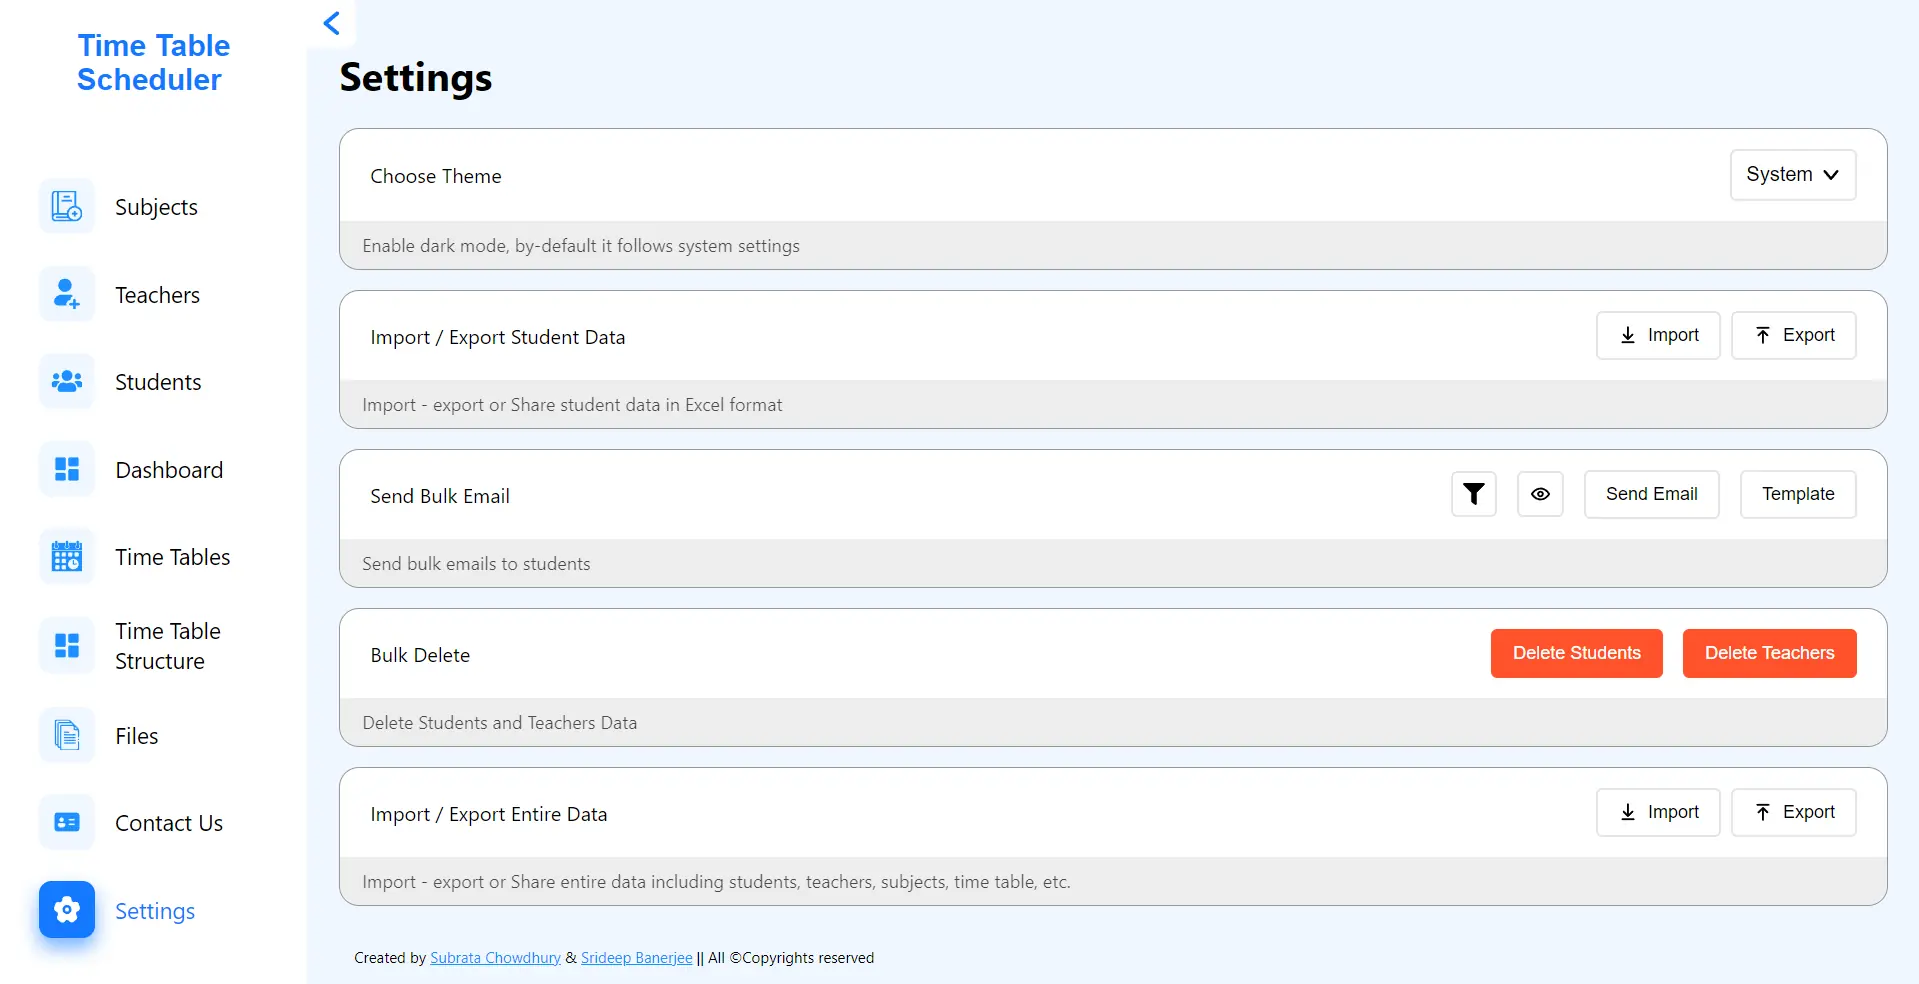Open the email Template button
Viewport: 1919px width, 984px height.
pyautogui.click(x=1798, y=494)
